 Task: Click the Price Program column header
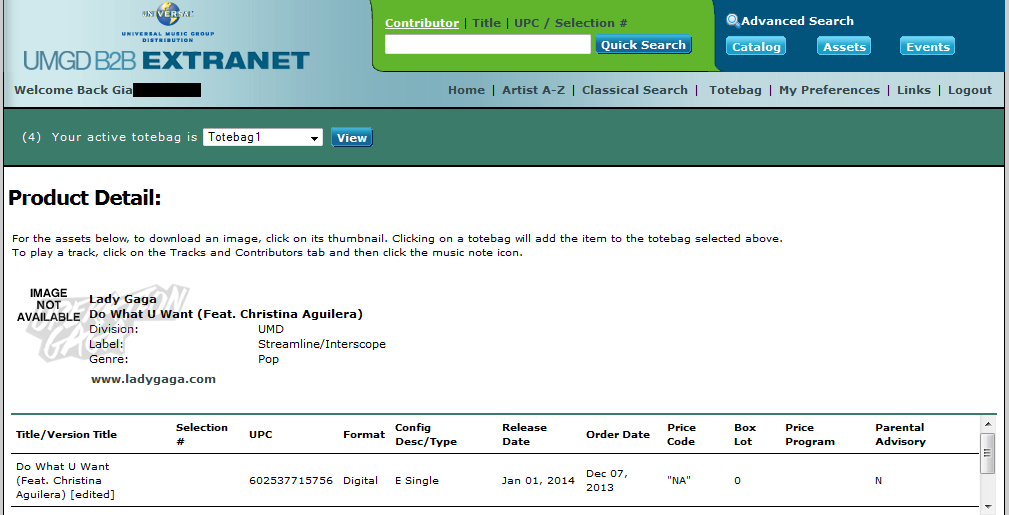(810, 435)
